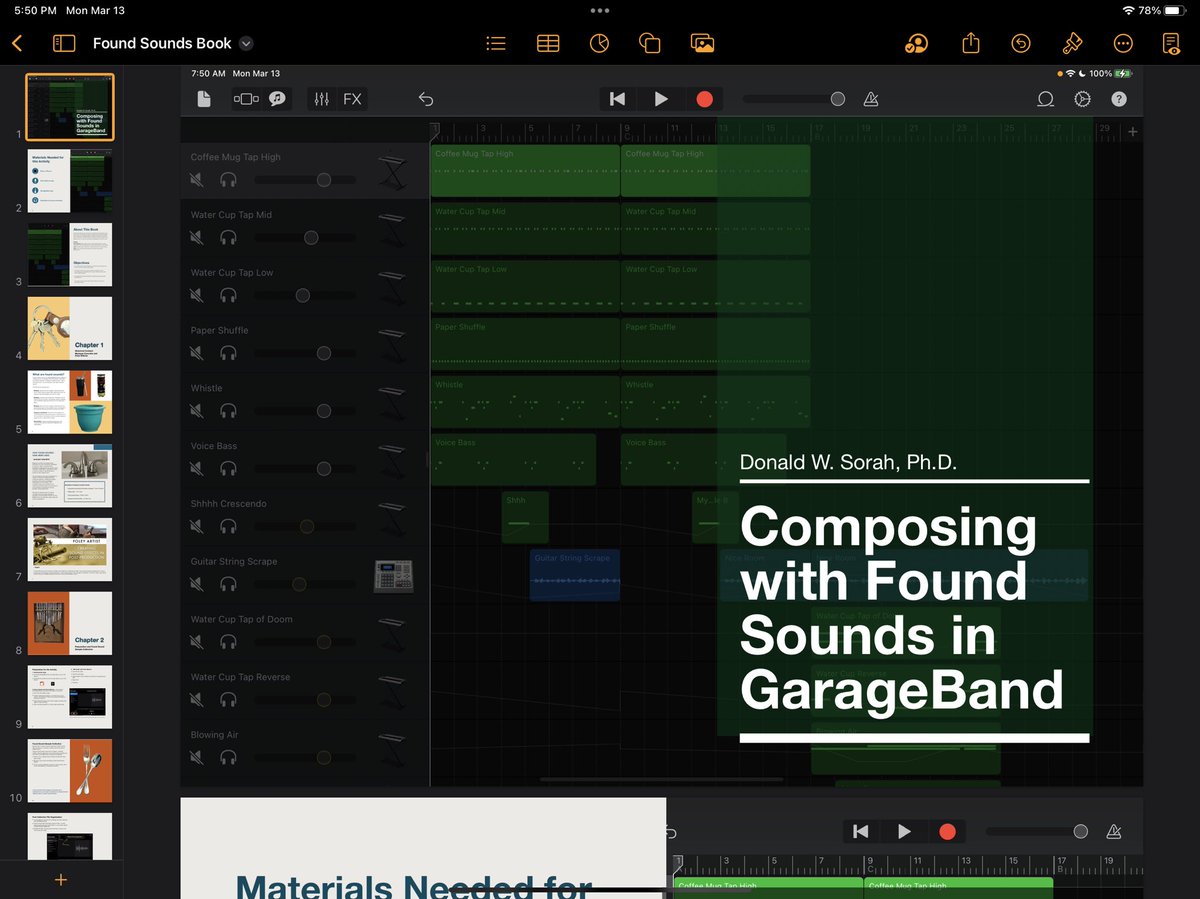This screenshot has width=1200, height=899.
Task: Click volume slider on Paper Shuffle track
Action: (305, 353)
